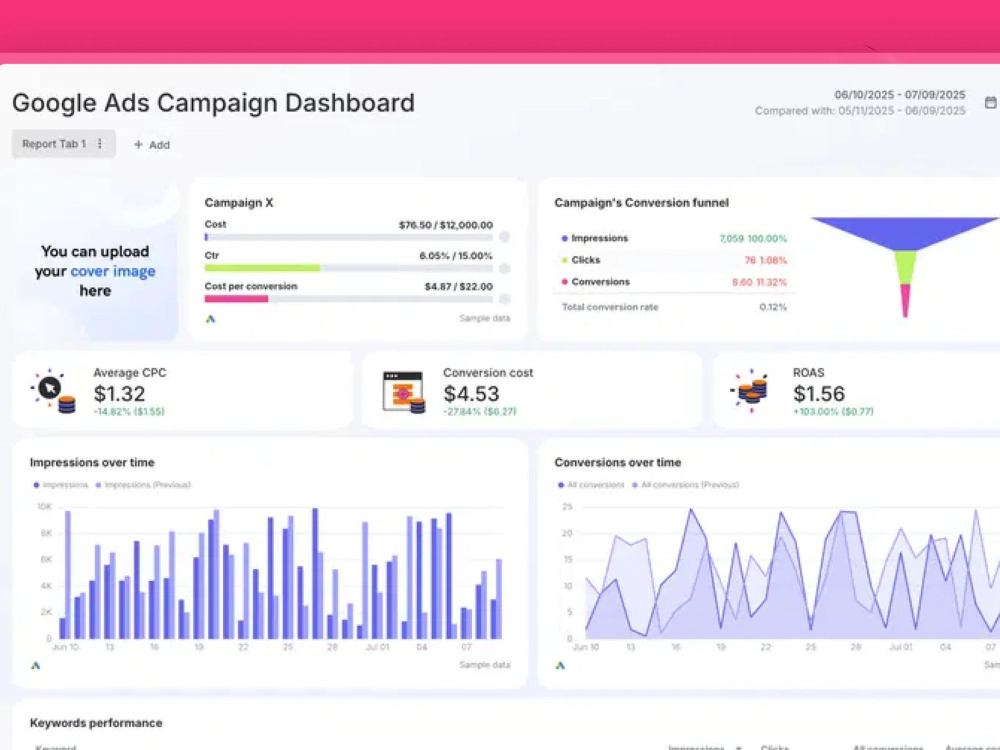Click the Cost progress bar
This screenshot has height=750, width=1000.
coord(349,237)
